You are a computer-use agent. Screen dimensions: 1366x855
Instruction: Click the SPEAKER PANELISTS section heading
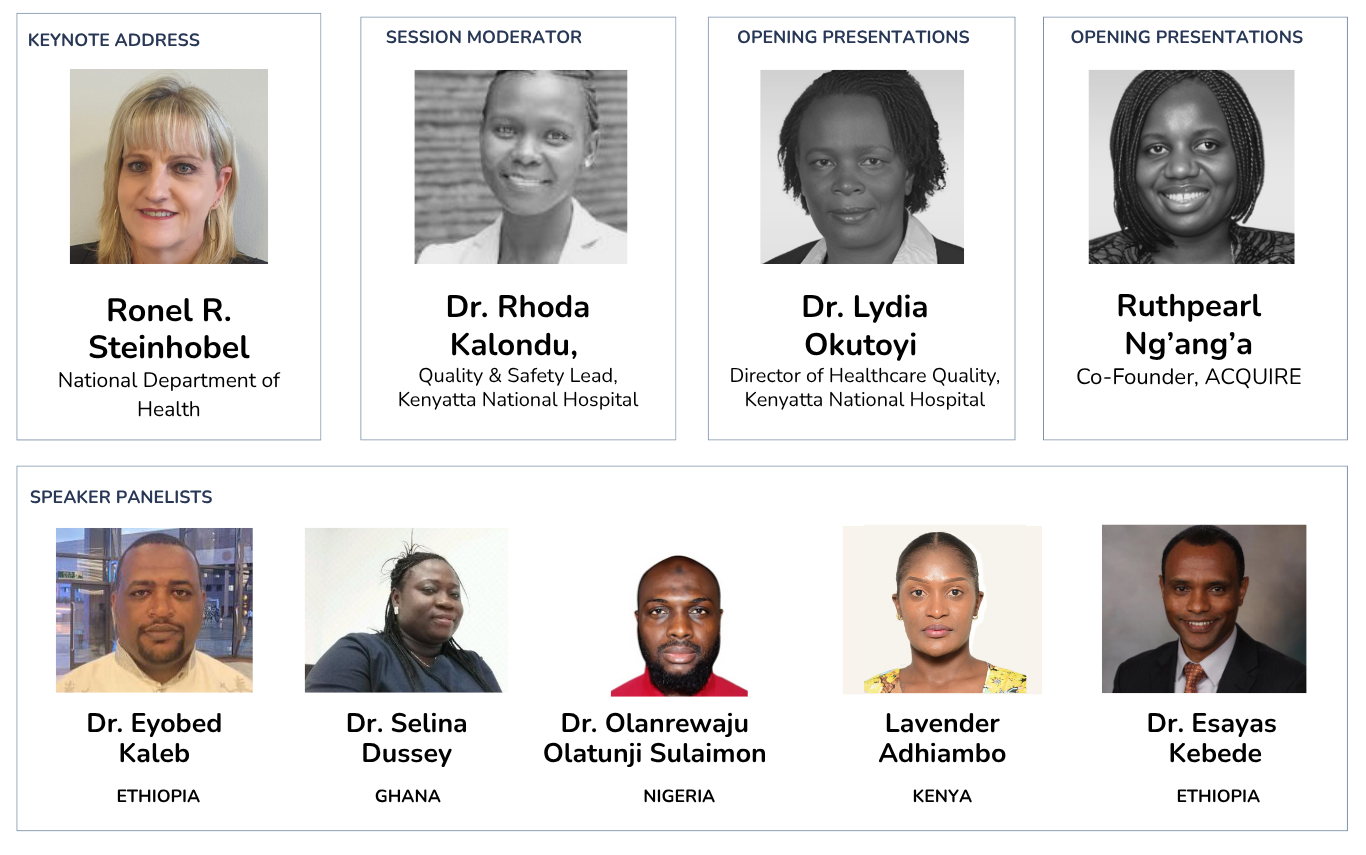point(121,497)
